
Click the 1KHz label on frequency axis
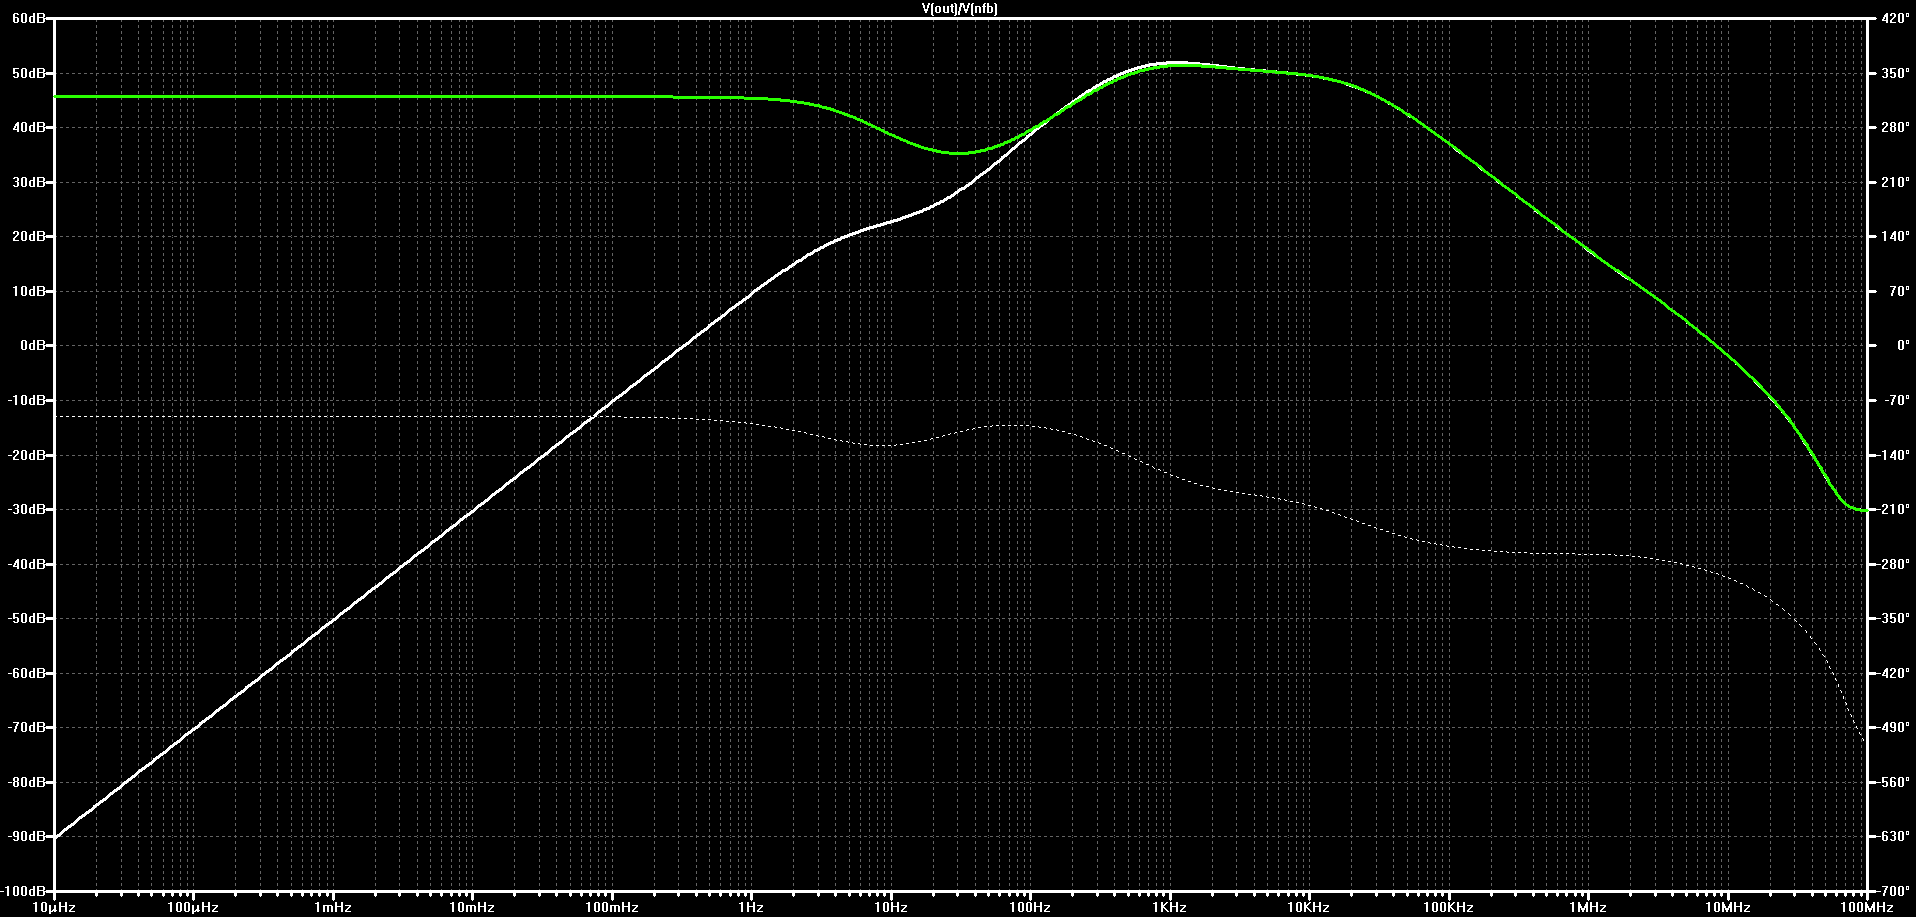pos(1168,907)
